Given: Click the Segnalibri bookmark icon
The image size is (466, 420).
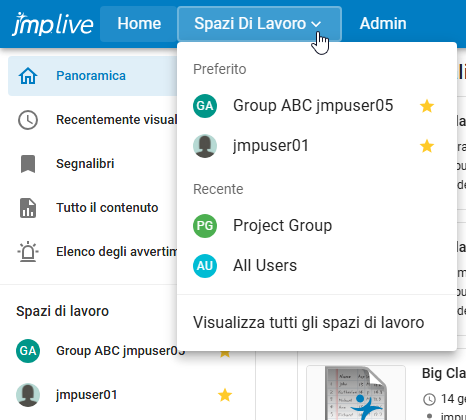Looking at the screenshot, I should pos(28,164).
